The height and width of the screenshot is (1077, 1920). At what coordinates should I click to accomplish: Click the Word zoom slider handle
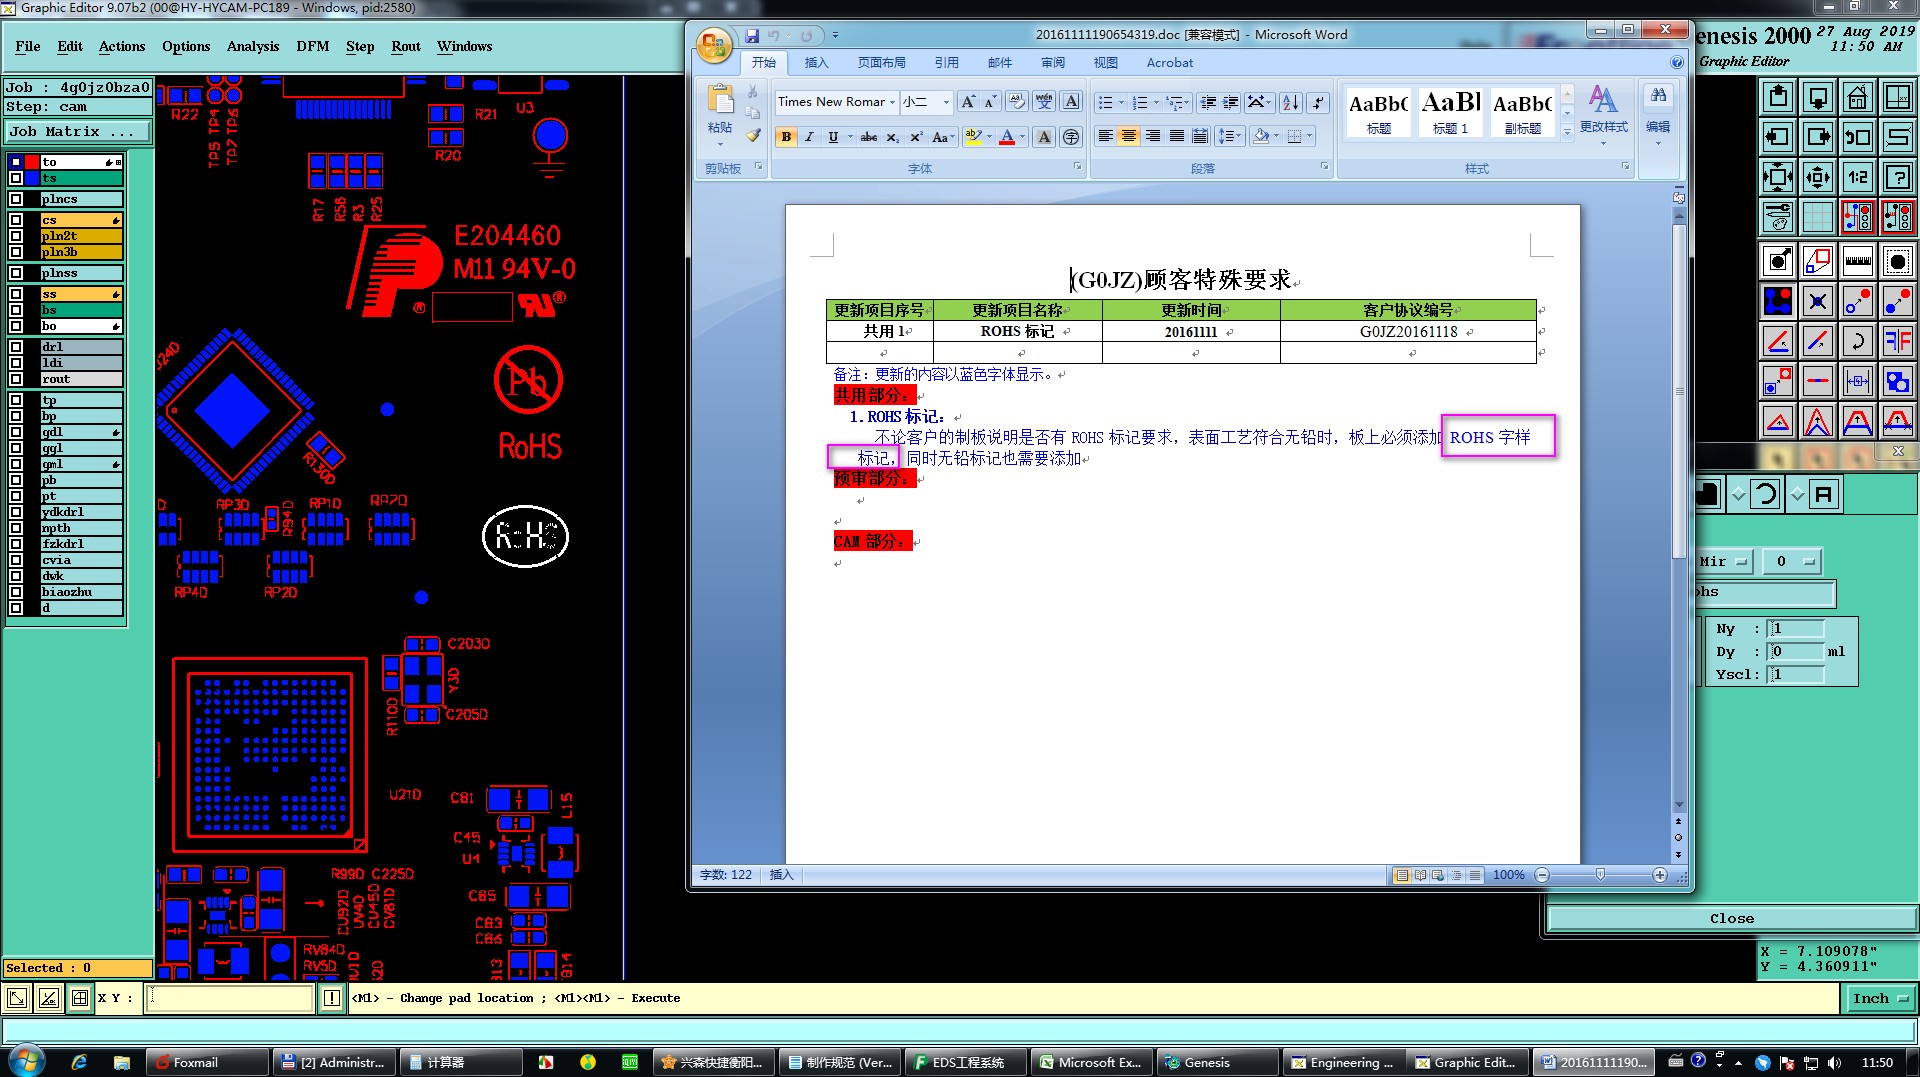click(1600, 875)
